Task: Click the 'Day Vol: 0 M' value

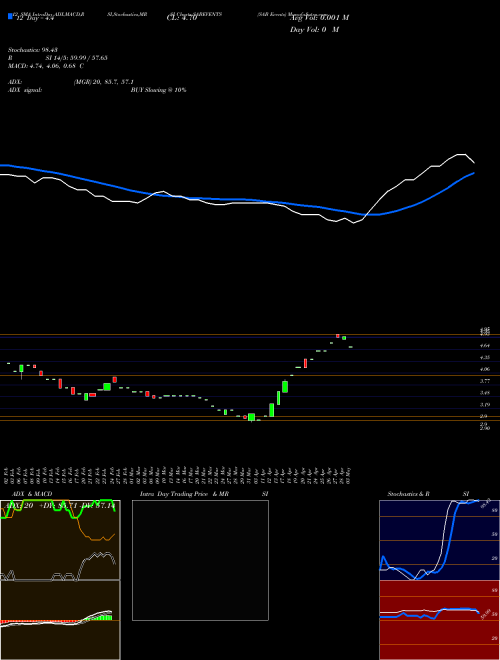Action: 314,30
